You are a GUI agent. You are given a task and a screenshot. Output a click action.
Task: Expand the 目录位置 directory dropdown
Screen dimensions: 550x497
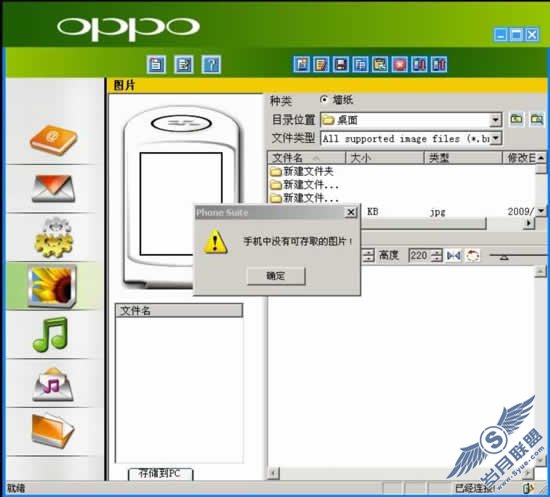point(495,120)
